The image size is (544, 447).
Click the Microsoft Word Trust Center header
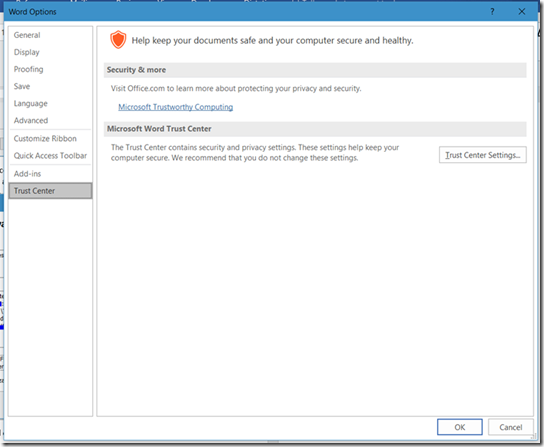[315, 129]
